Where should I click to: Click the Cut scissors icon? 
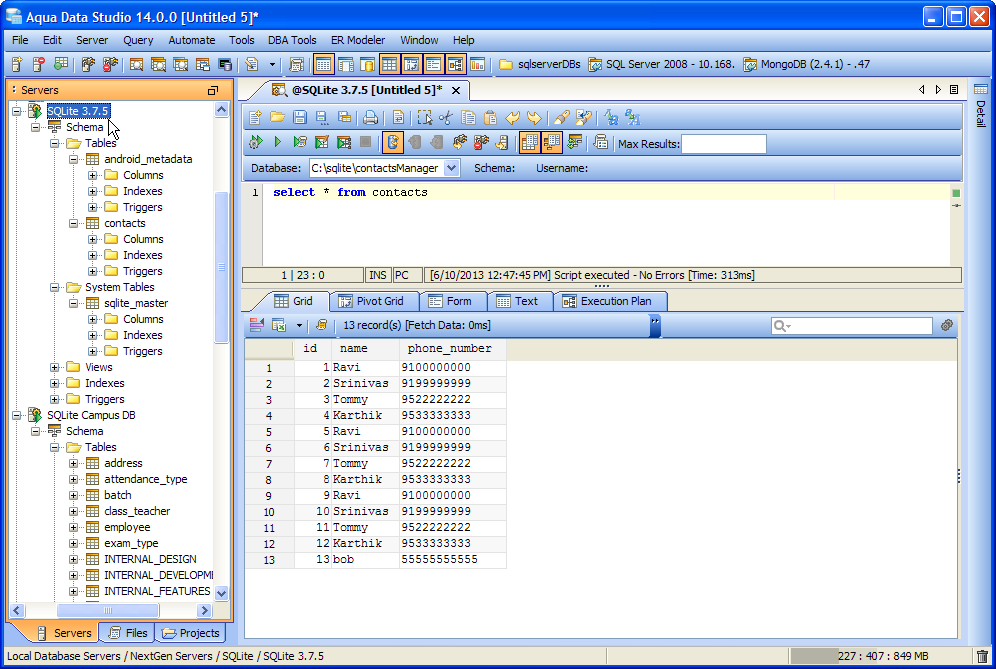click(x=446, y=118)
